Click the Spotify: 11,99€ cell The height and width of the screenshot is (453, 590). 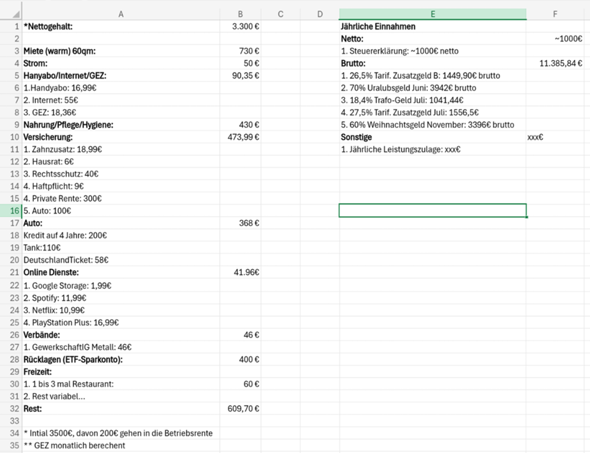pyautogui.click(x=121, y=298)
